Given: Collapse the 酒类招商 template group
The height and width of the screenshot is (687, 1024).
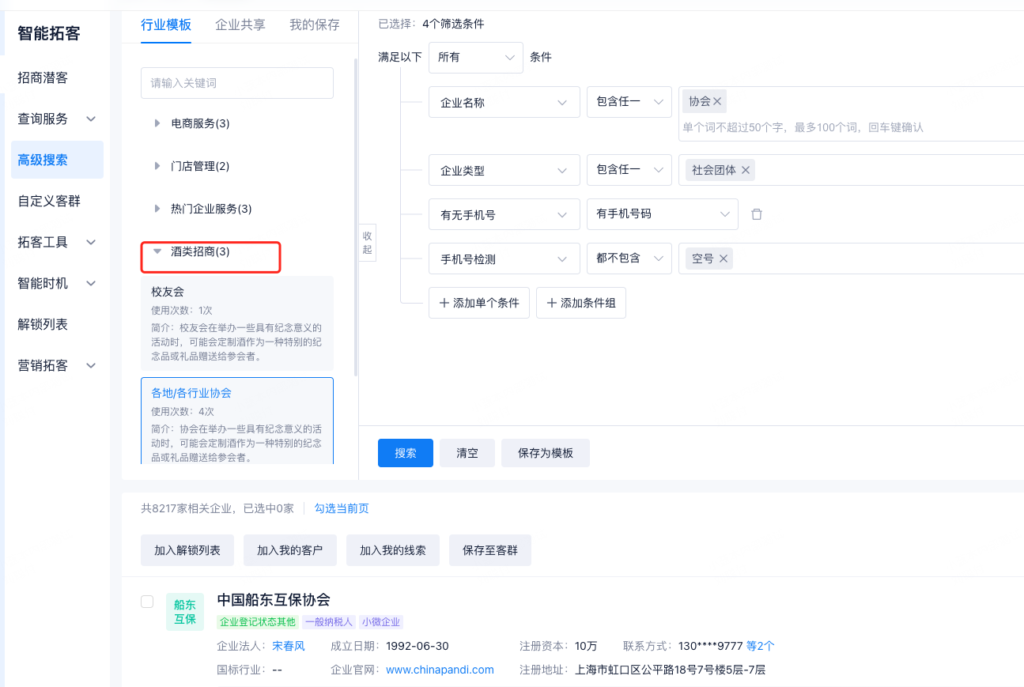Looking at the screenshot, I should point(157,252).
